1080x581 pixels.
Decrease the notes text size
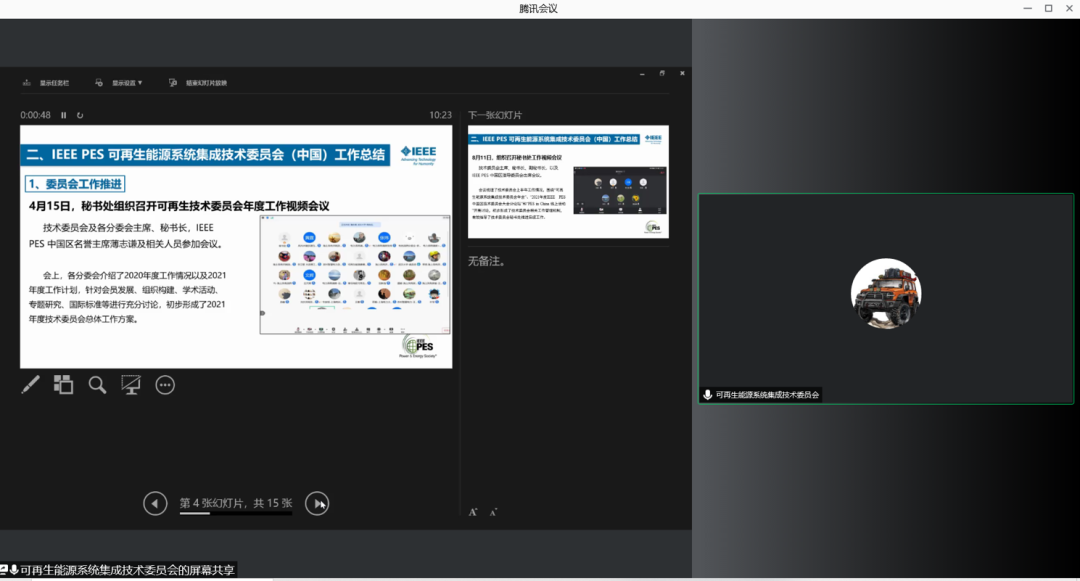click(493, 512)
